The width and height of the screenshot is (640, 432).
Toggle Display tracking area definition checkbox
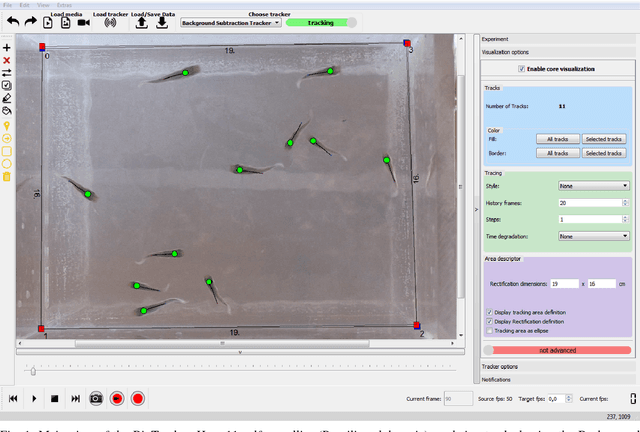click(x=488, y=312)
